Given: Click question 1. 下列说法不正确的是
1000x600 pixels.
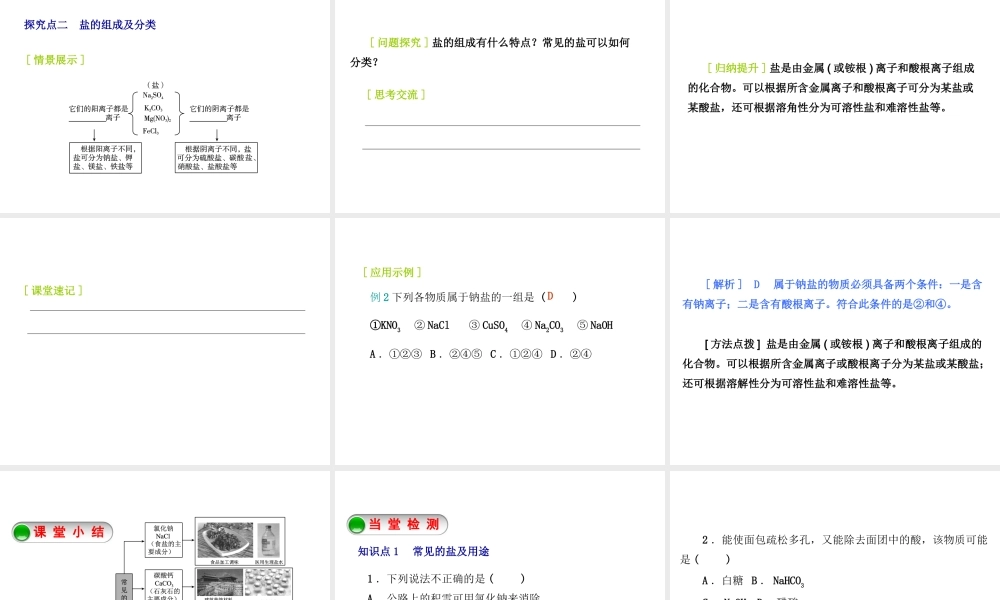Looking at the screenshot, I should click(x=446, y=579).
